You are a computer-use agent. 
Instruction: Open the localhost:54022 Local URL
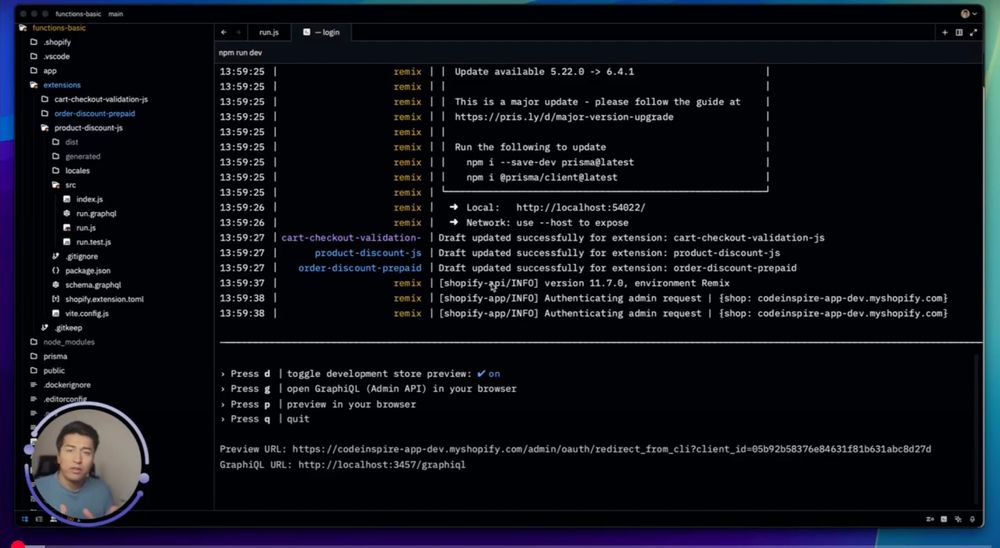pyautogui.click(x=580, y=207)
